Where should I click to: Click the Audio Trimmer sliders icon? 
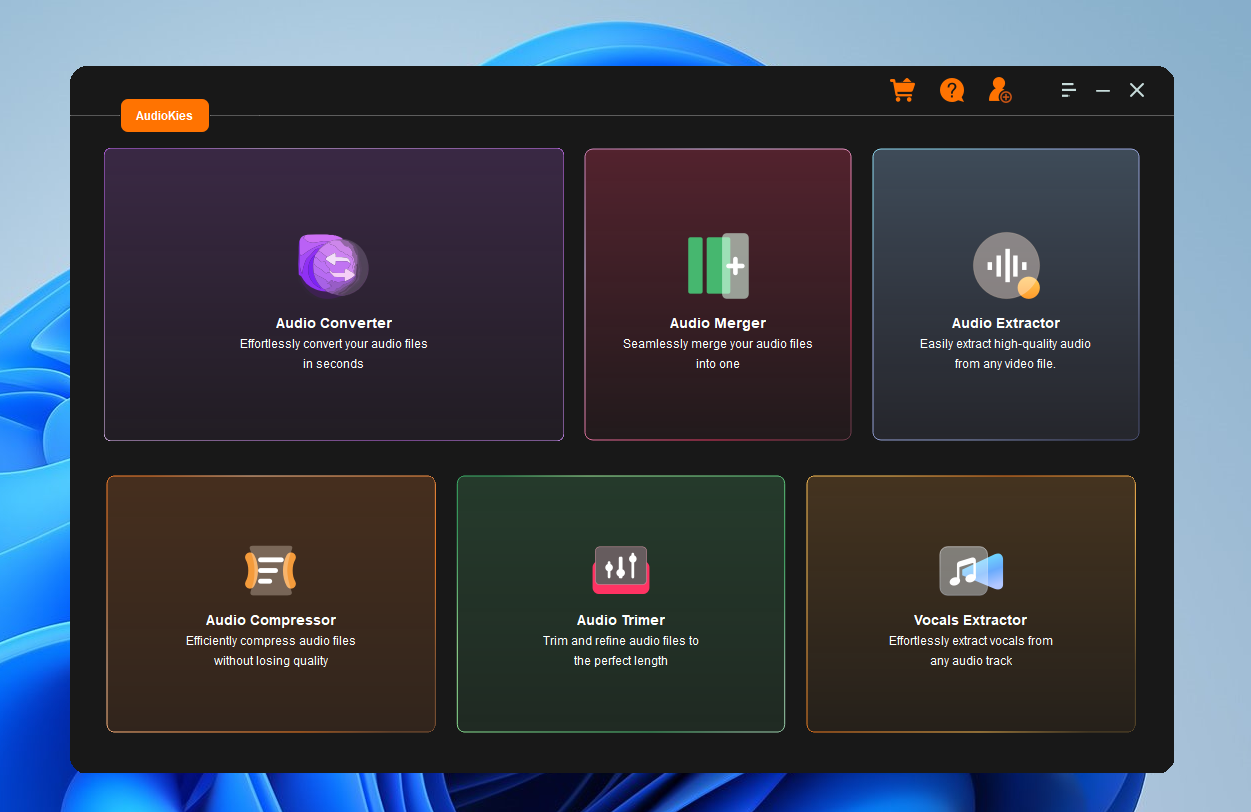pos(621,569)
